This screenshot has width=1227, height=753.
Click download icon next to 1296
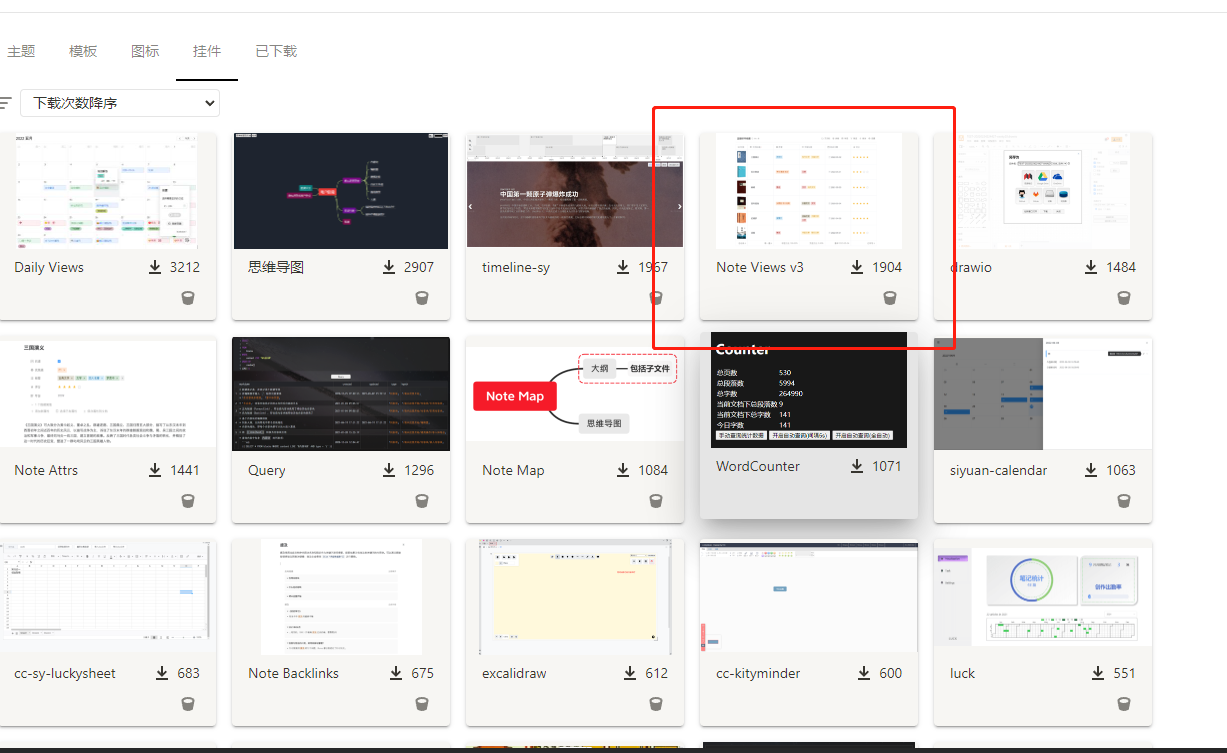pos(389,470)
